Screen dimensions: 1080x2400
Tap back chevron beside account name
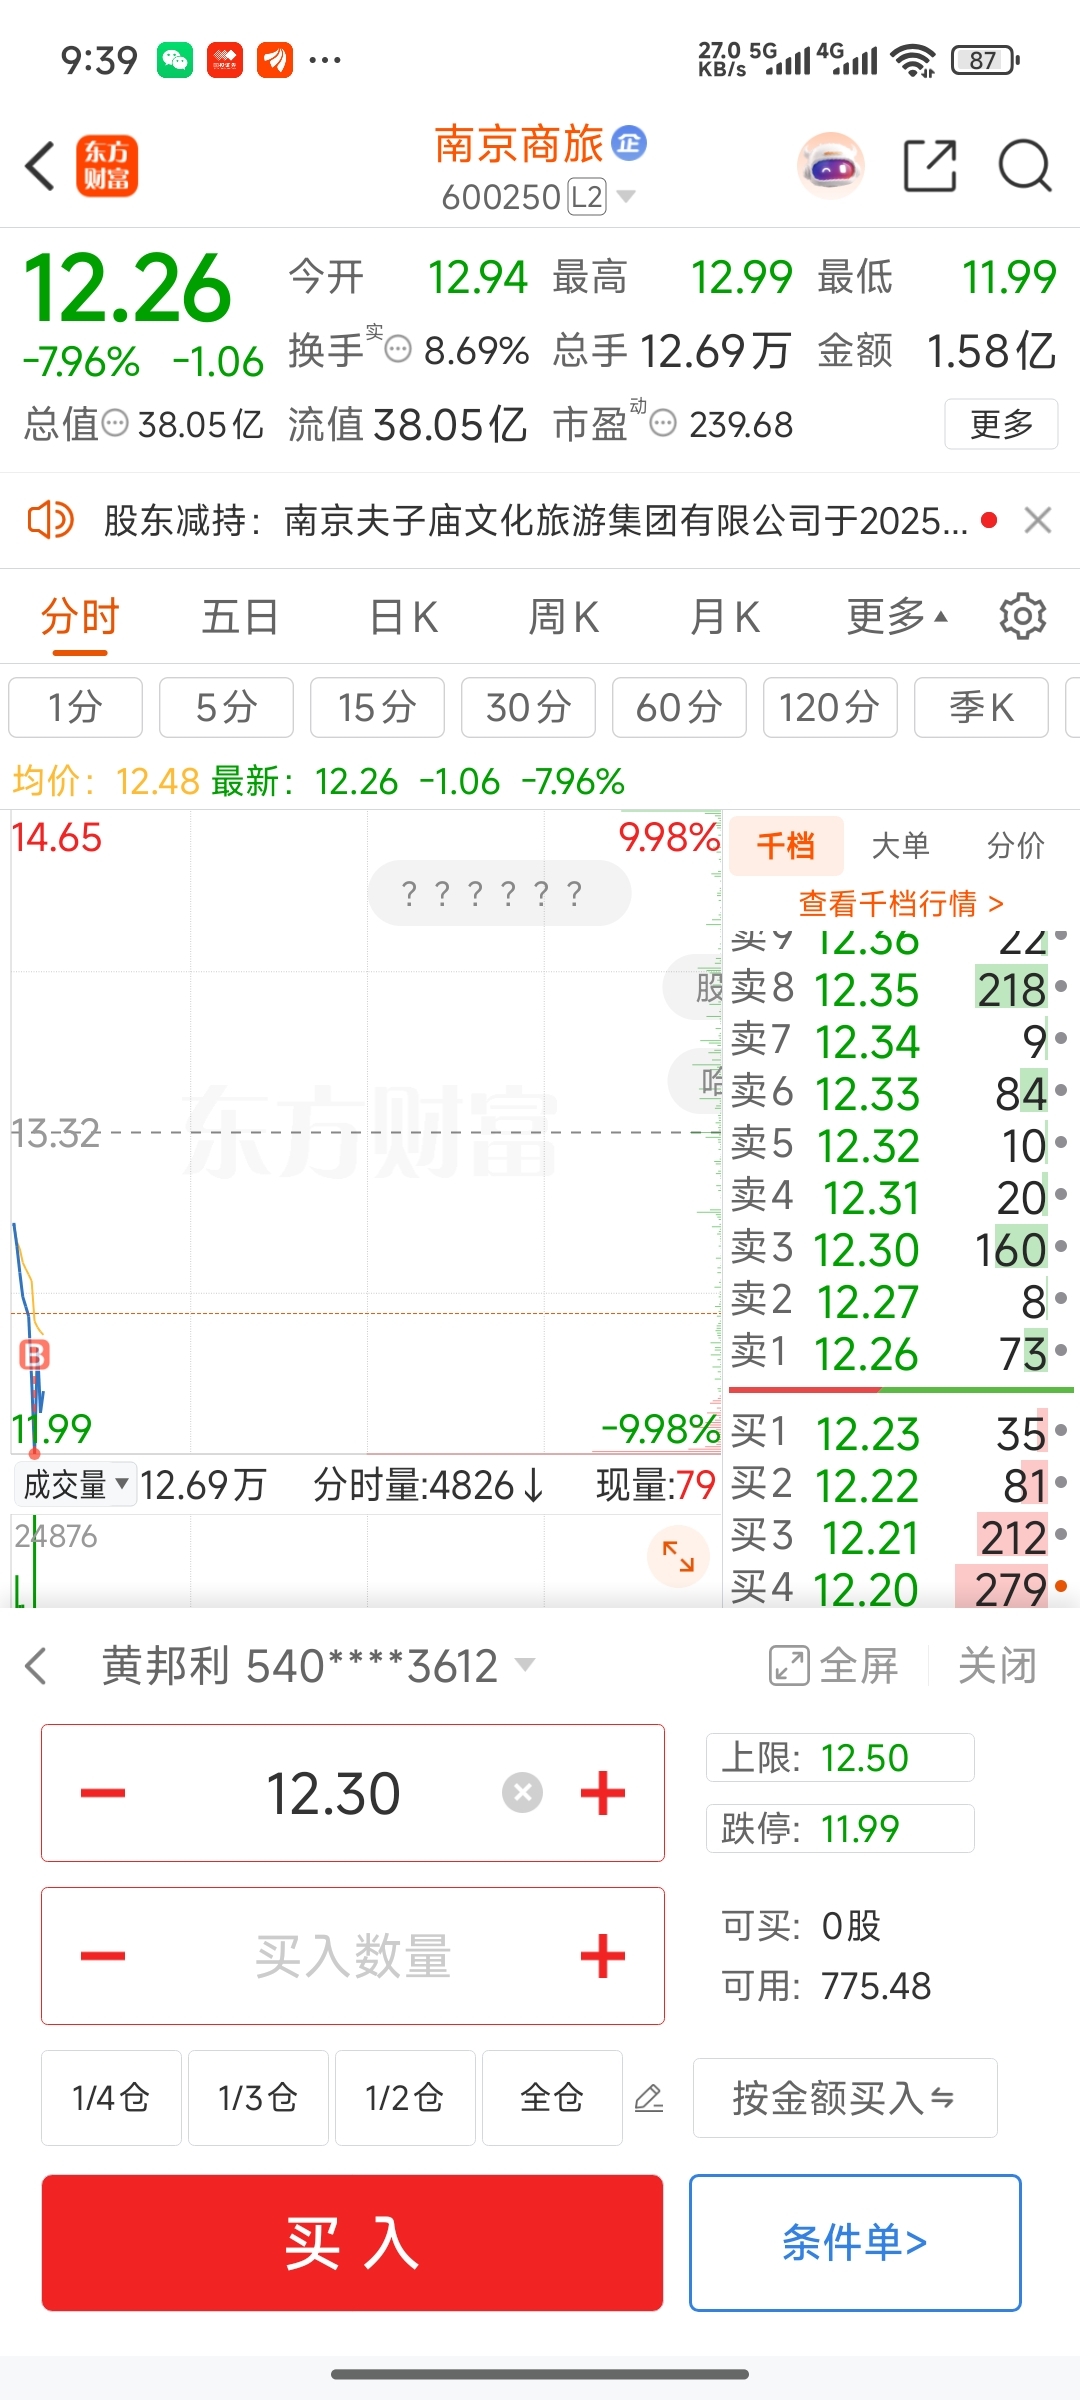pos(36,1665)
